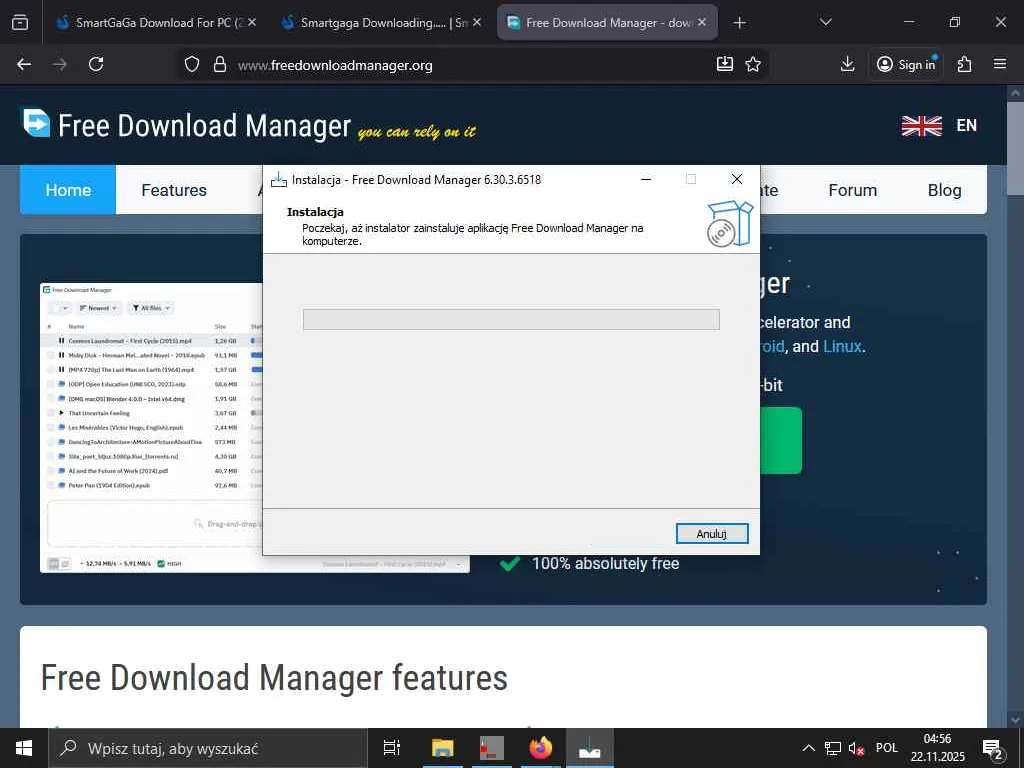Open the Firefox taskbar icon
1024x768 pixels.
click(541, 748)
